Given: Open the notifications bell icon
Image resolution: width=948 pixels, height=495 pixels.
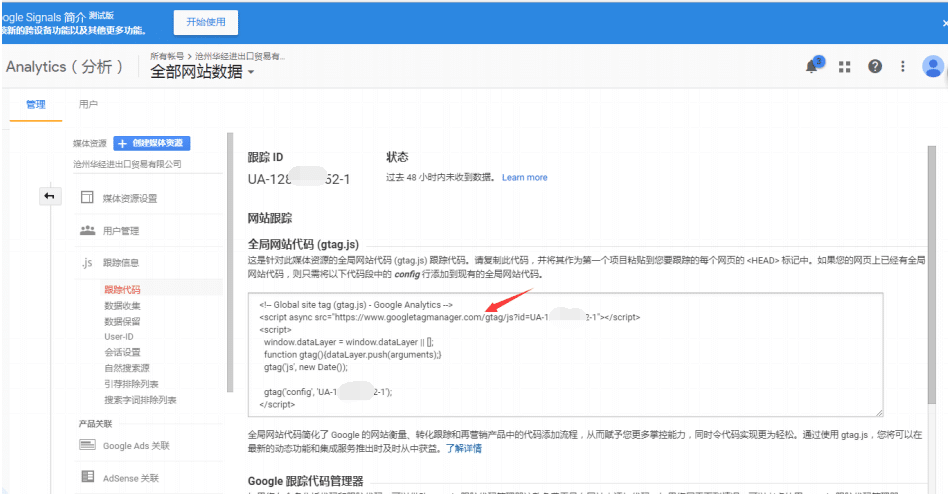Looking at the screenshot, I should [813, 66].
